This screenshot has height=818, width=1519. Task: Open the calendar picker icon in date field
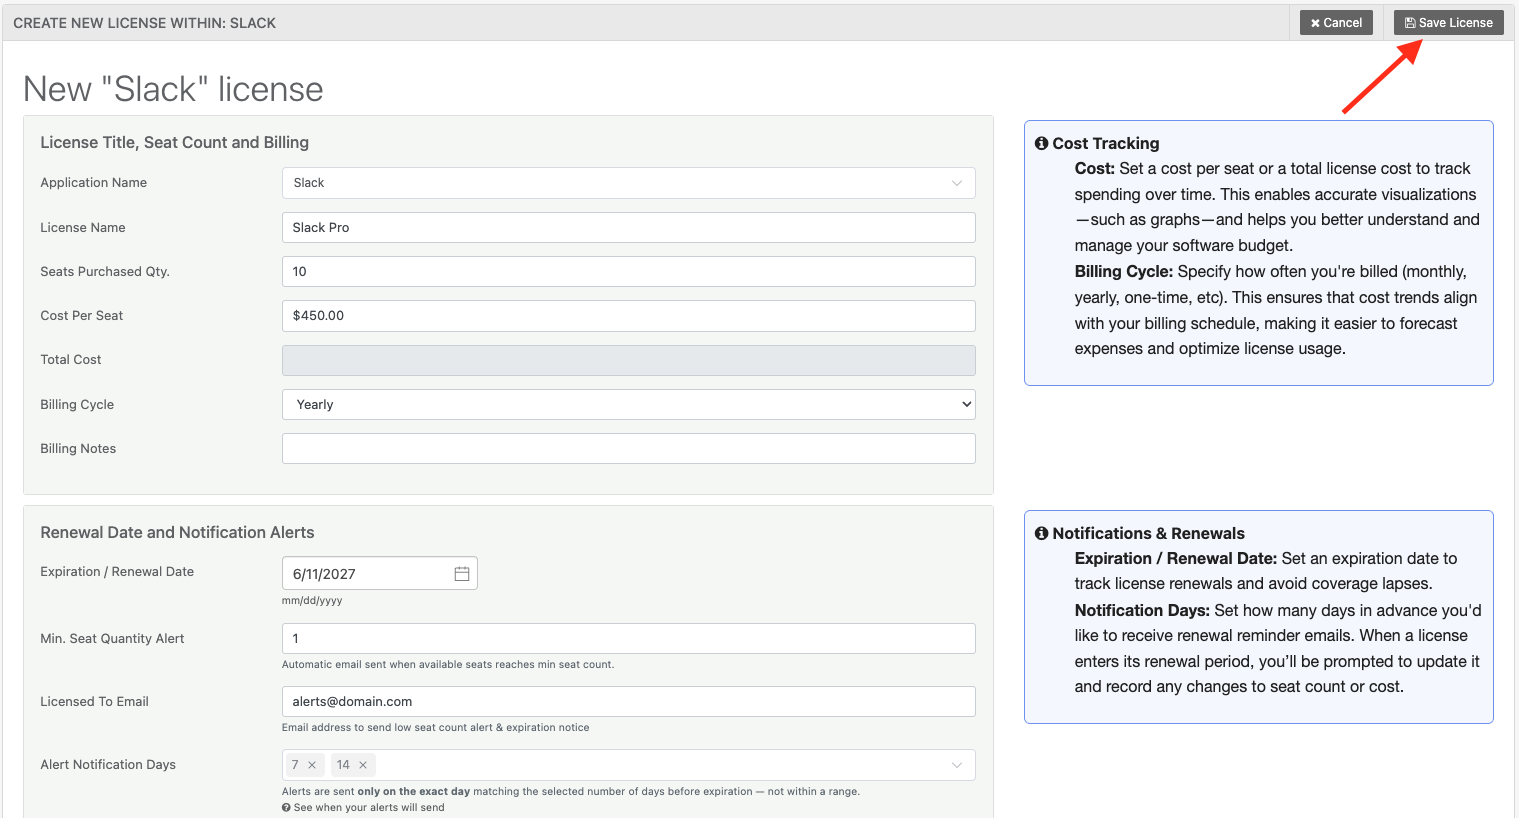pos(462,573)
